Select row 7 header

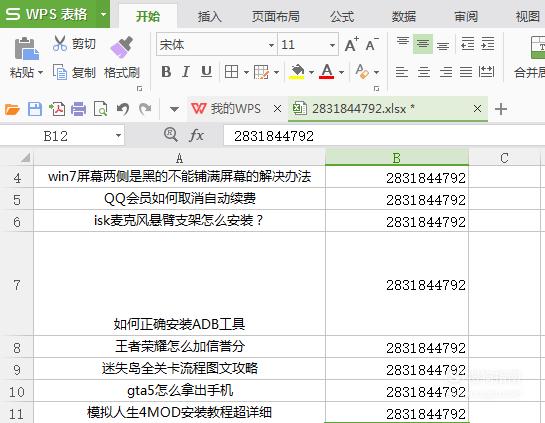17,284
